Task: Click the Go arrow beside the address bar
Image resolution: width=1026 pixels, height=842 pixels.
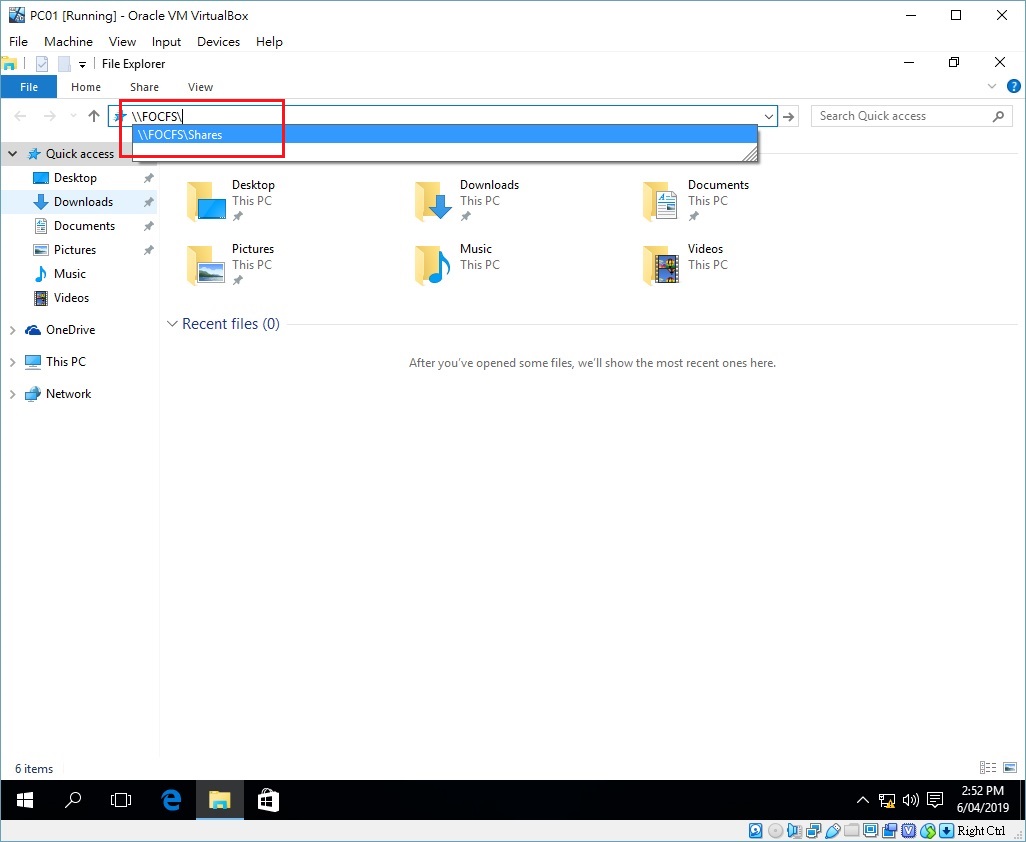Action: (x=789, y=115)
